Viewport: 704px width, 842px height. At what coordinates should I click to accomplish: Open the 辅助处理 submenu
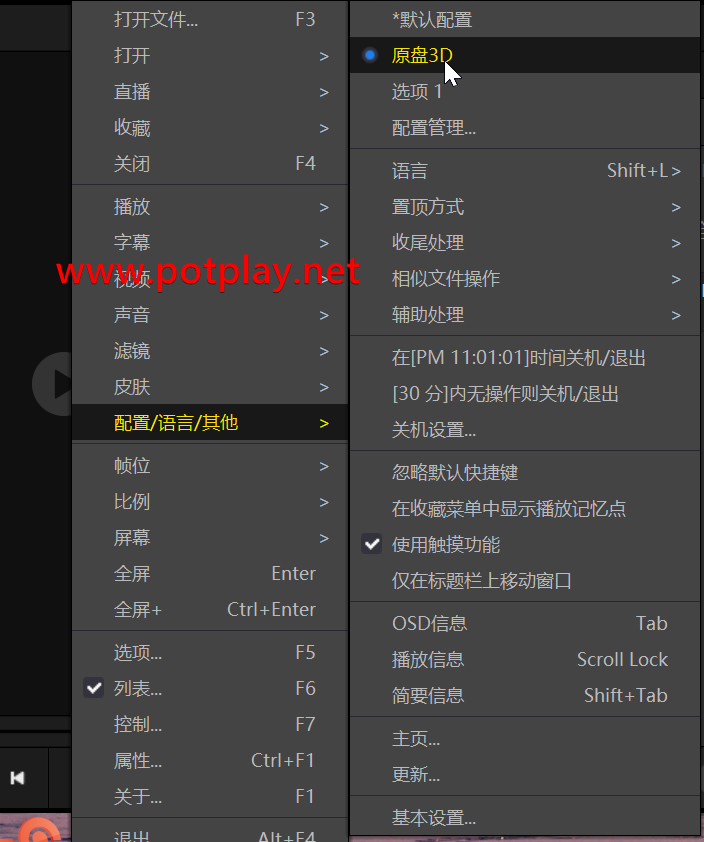pos(525,315)
